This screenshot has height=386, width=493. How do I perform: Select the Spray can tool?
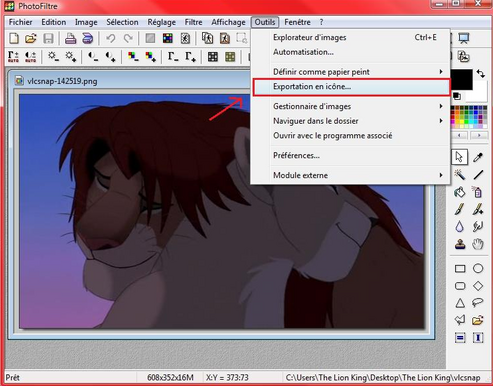coord(478,192)
